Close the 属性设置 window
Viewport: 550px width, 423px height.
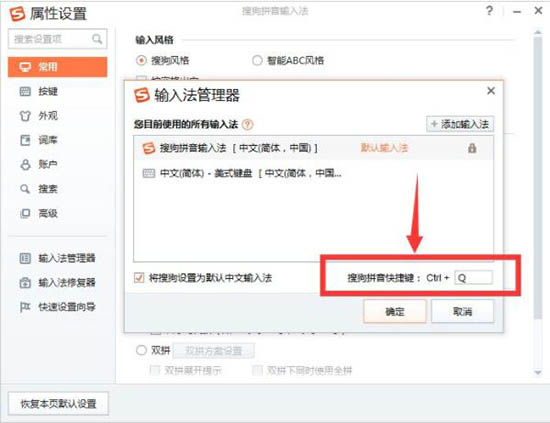coord(538,11)
